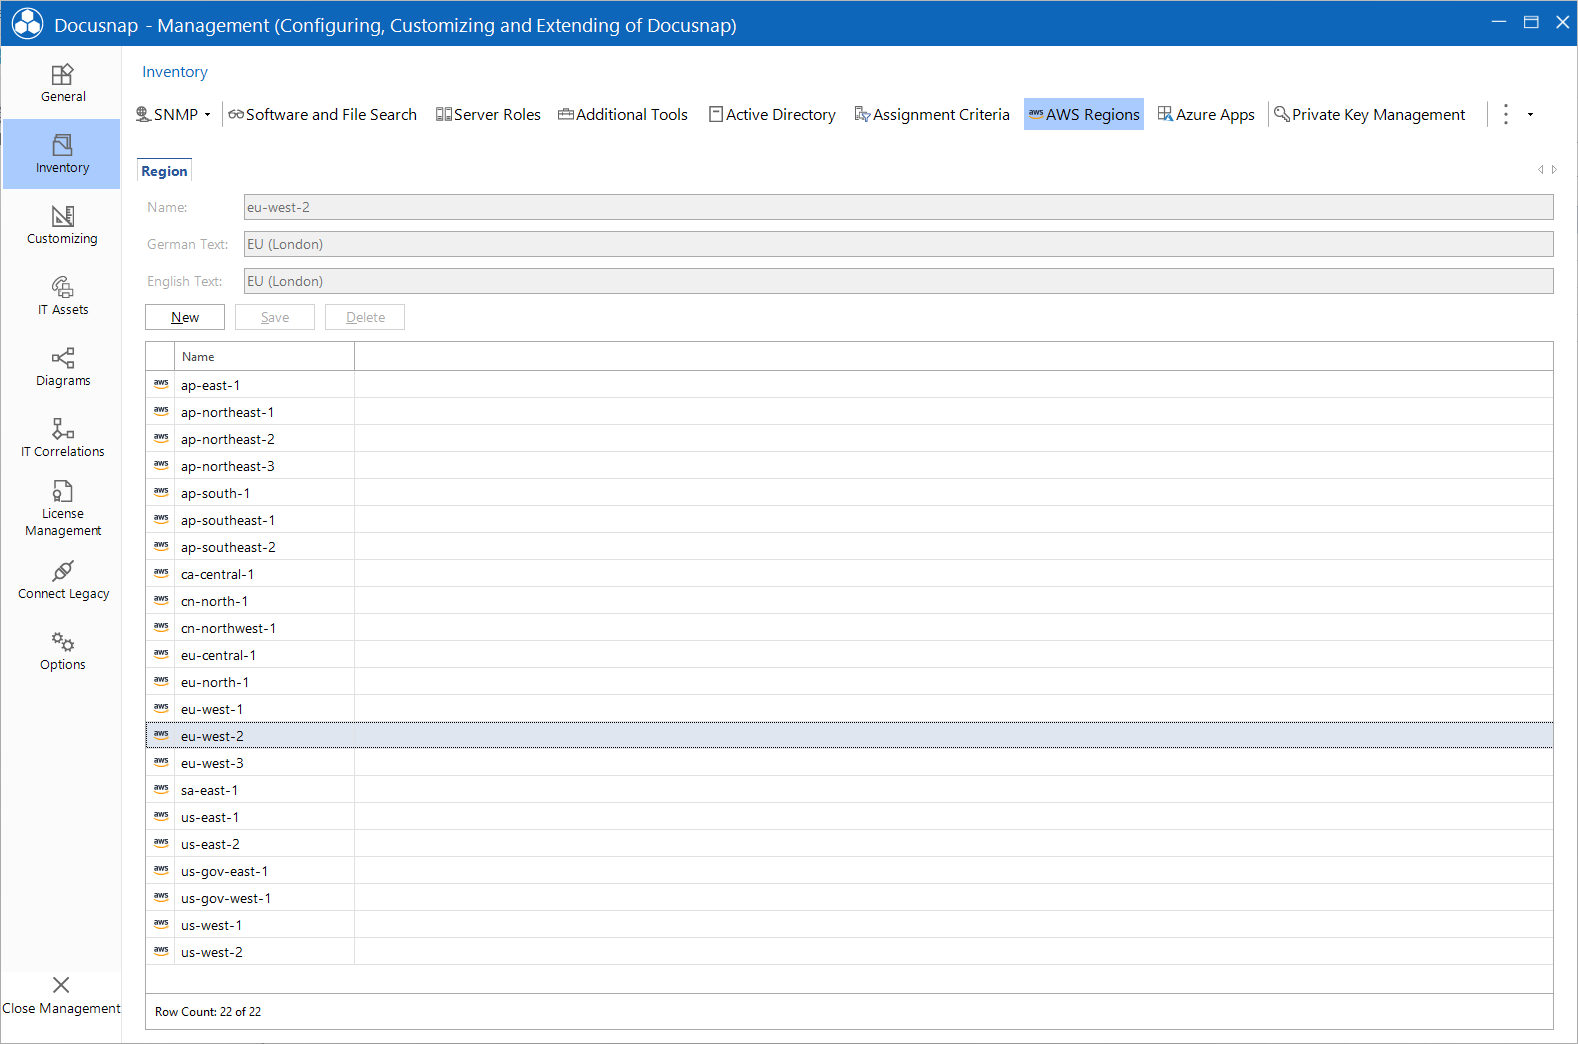1578x1044 pixels.
Task: Select row ca-central-1
Action: coord(849,574)
